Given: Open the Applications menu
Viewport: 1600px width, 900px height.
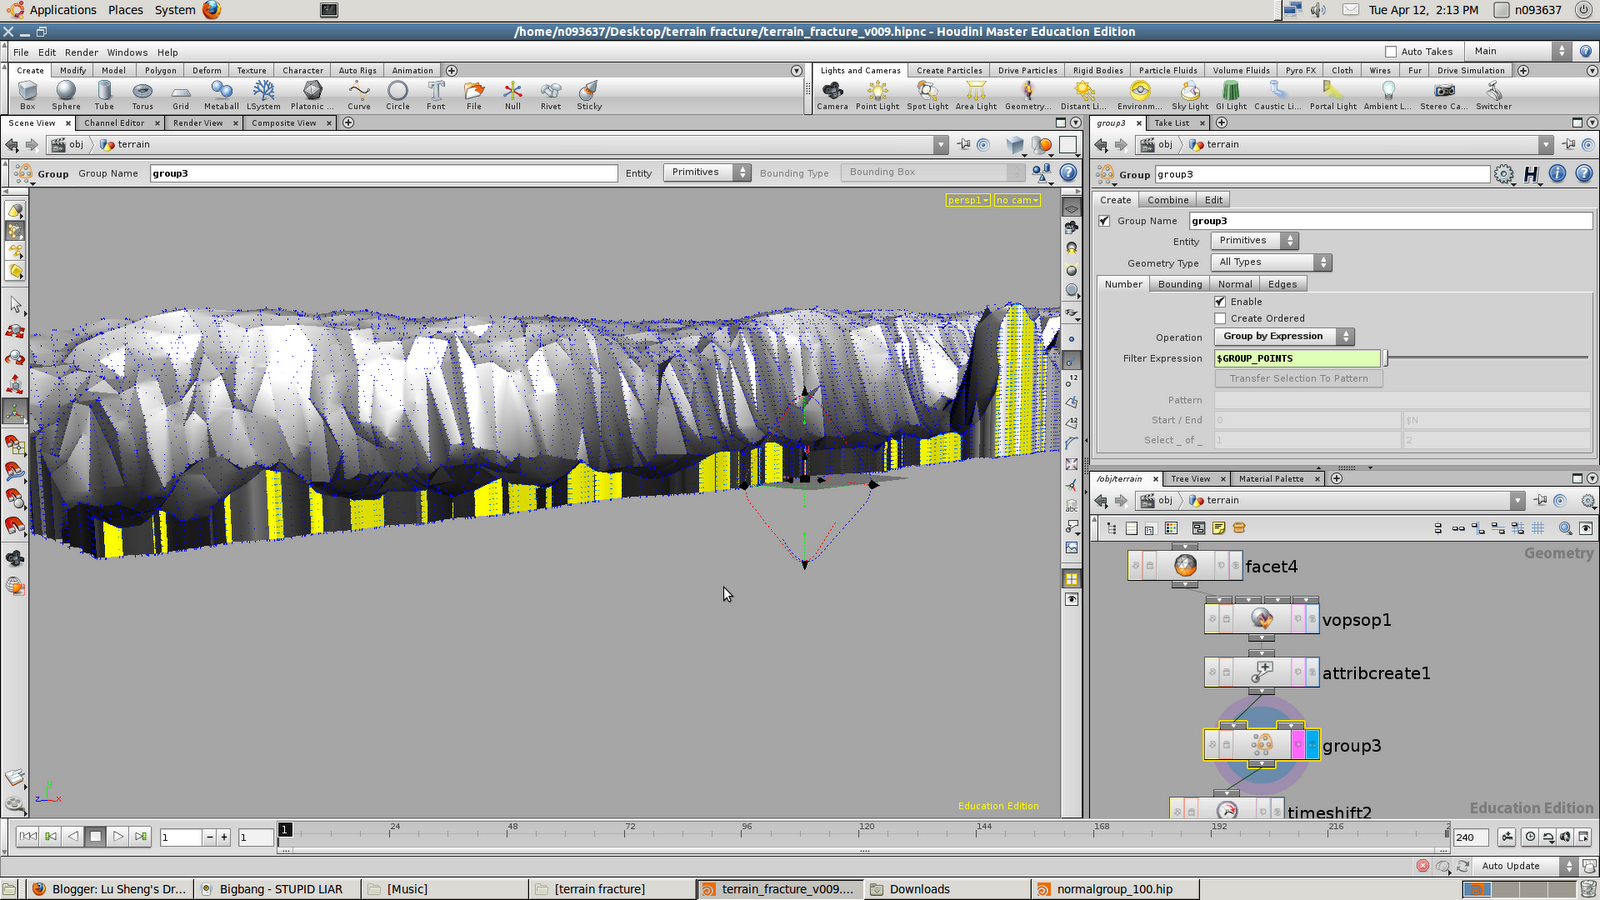Looking at the screenshot, I should click(x=62, y=10).
